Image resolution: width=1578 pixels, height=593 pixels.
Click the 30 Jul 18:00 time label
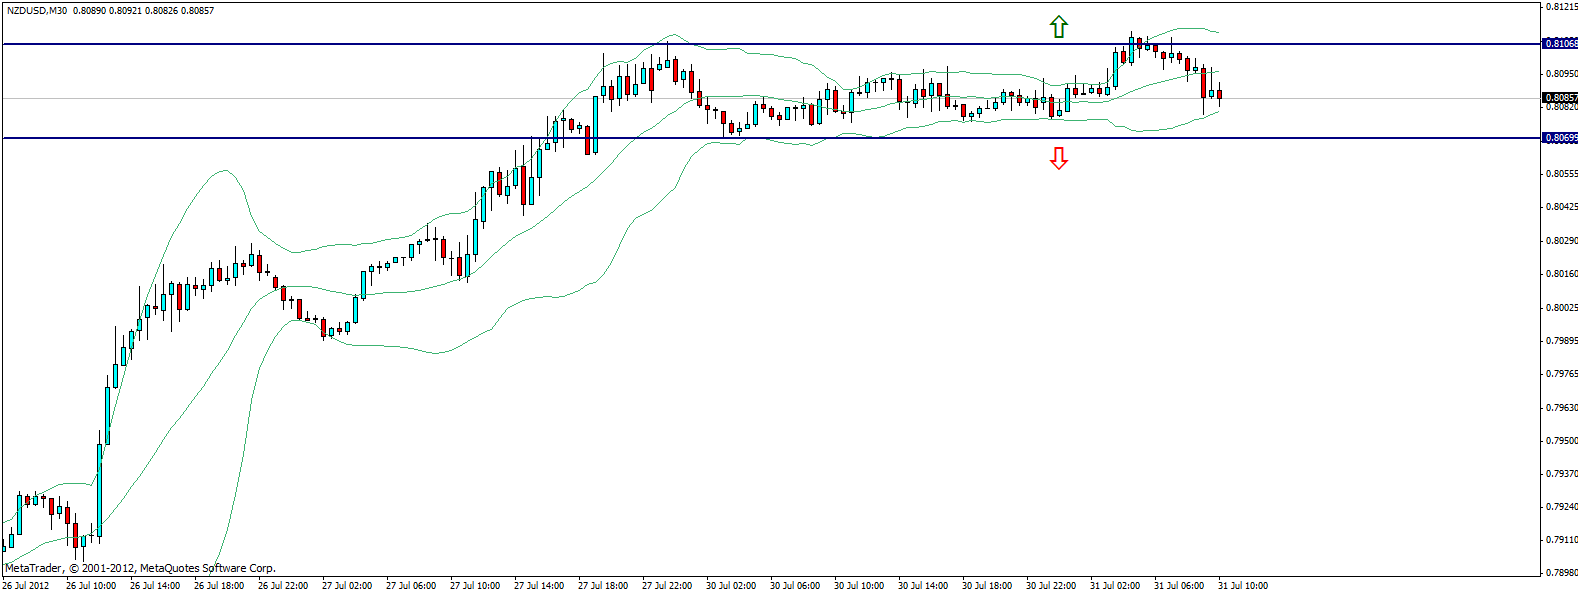click(x=987, y=586)
